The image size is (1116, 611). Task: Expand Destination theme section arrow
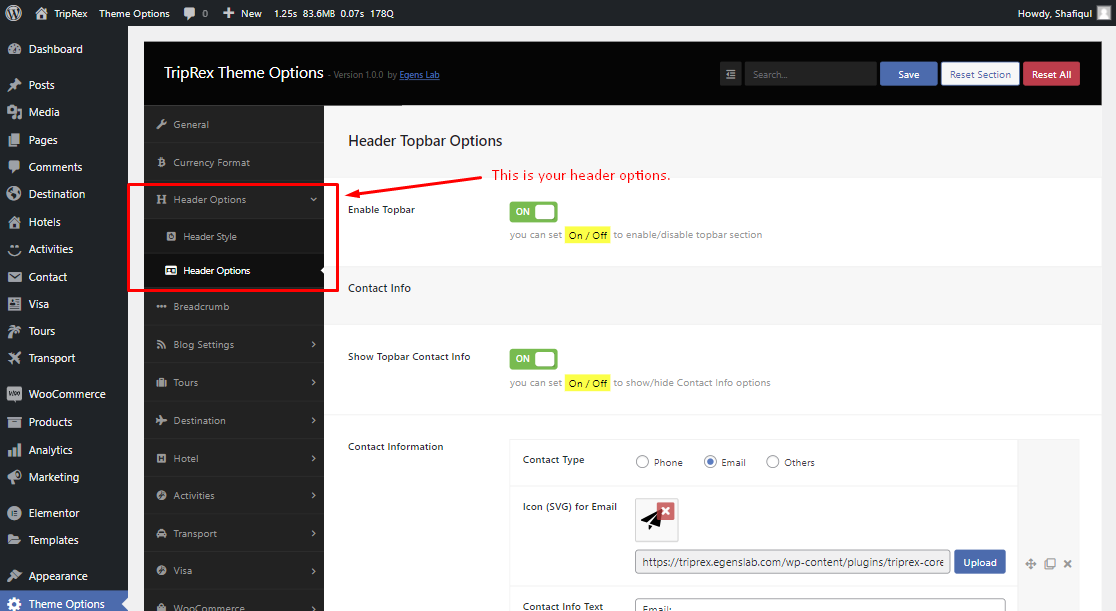(x=313, y=421)
